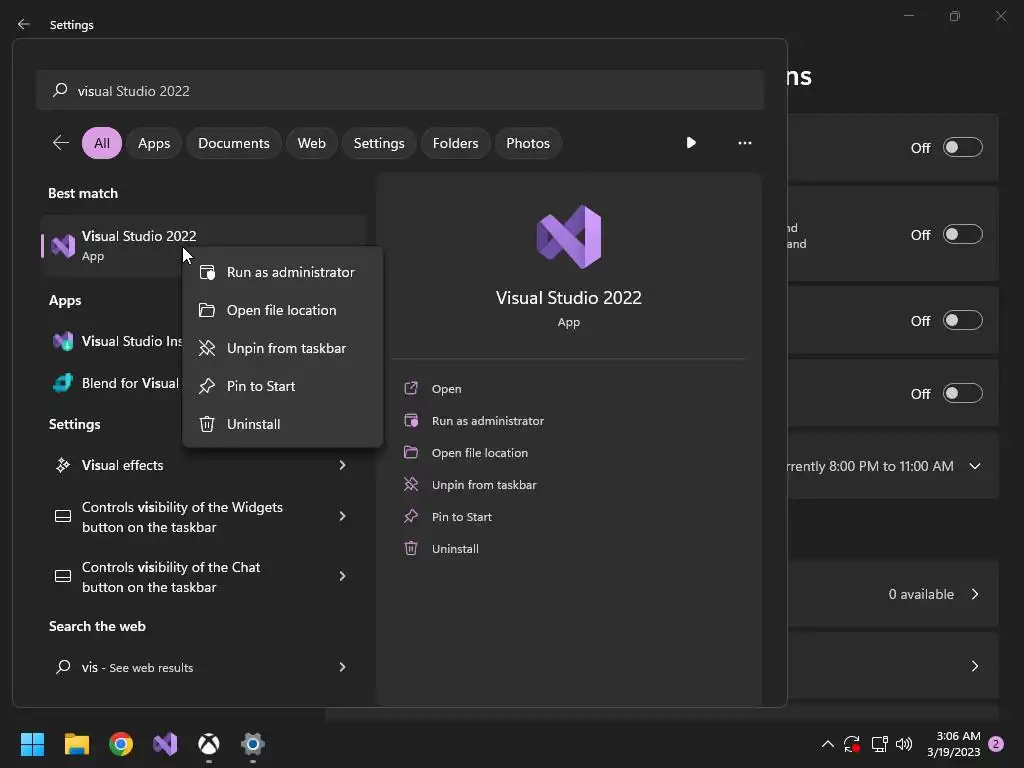This screenshot has width=1024, height=768.
Task: Click the large Visual Studio logo in preview
Action: (x=569, y=237)
